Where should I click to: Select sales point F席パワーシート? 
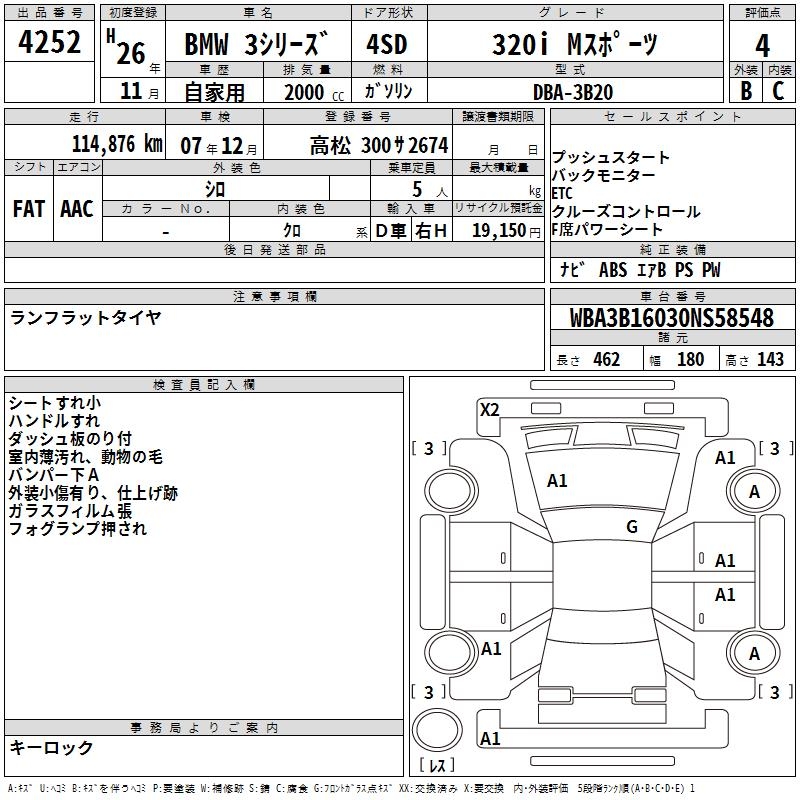[x=607, y=229]
